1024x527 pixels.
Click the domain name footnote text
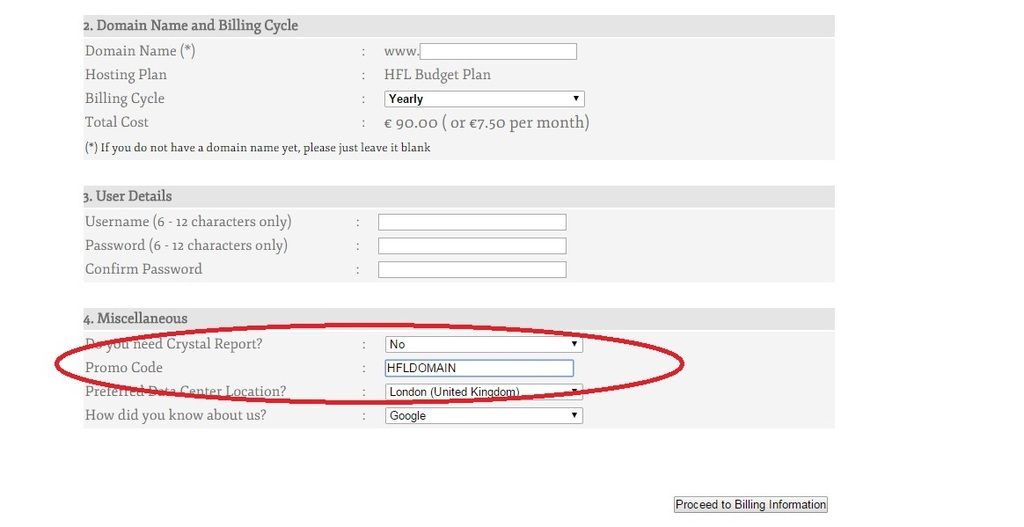pos(258,147)
